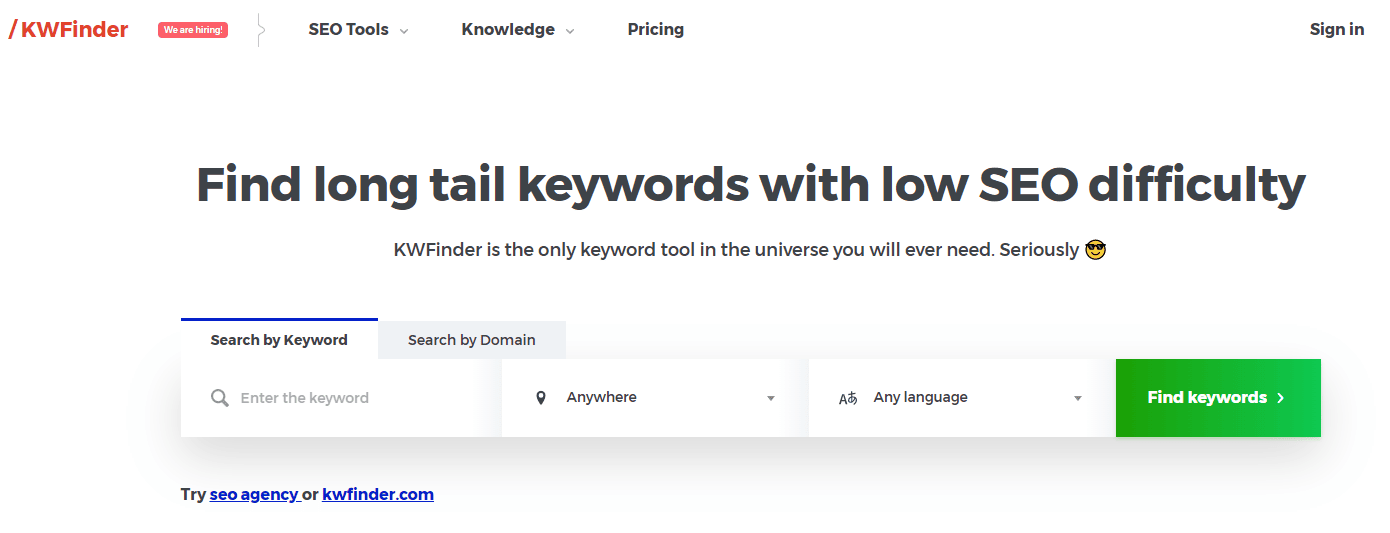Click the arrow icon on Find keywords
Image resolution: width=1390 pixels, height=533 pixels.
pyautogui.click(x=1281, y=398)
